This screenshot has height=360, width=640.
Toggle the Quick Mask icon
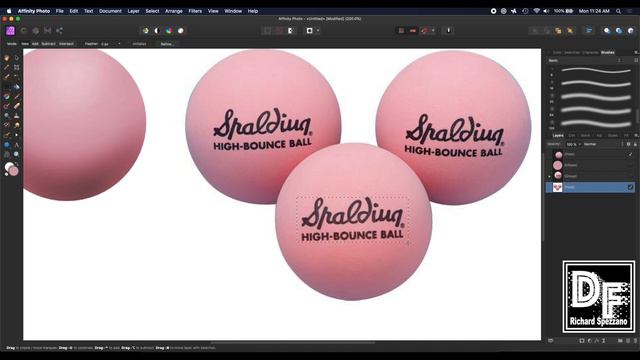309,31
